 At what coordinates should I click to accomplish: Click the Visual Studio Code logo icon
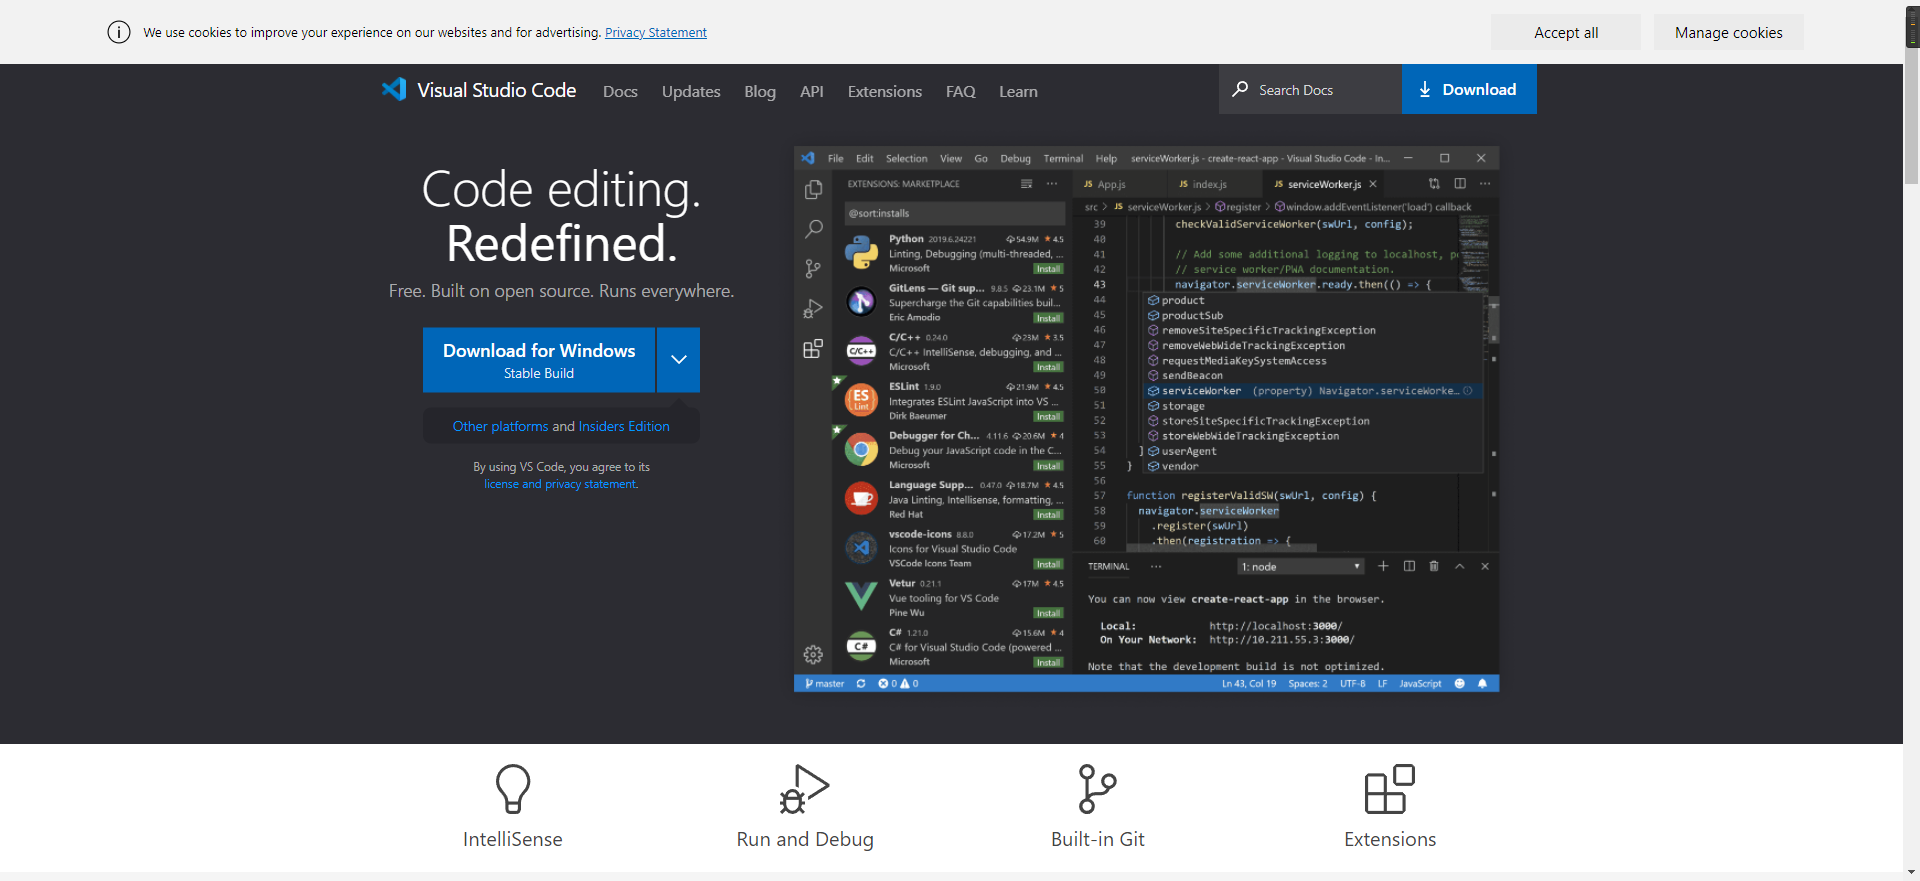coord(394,89)
